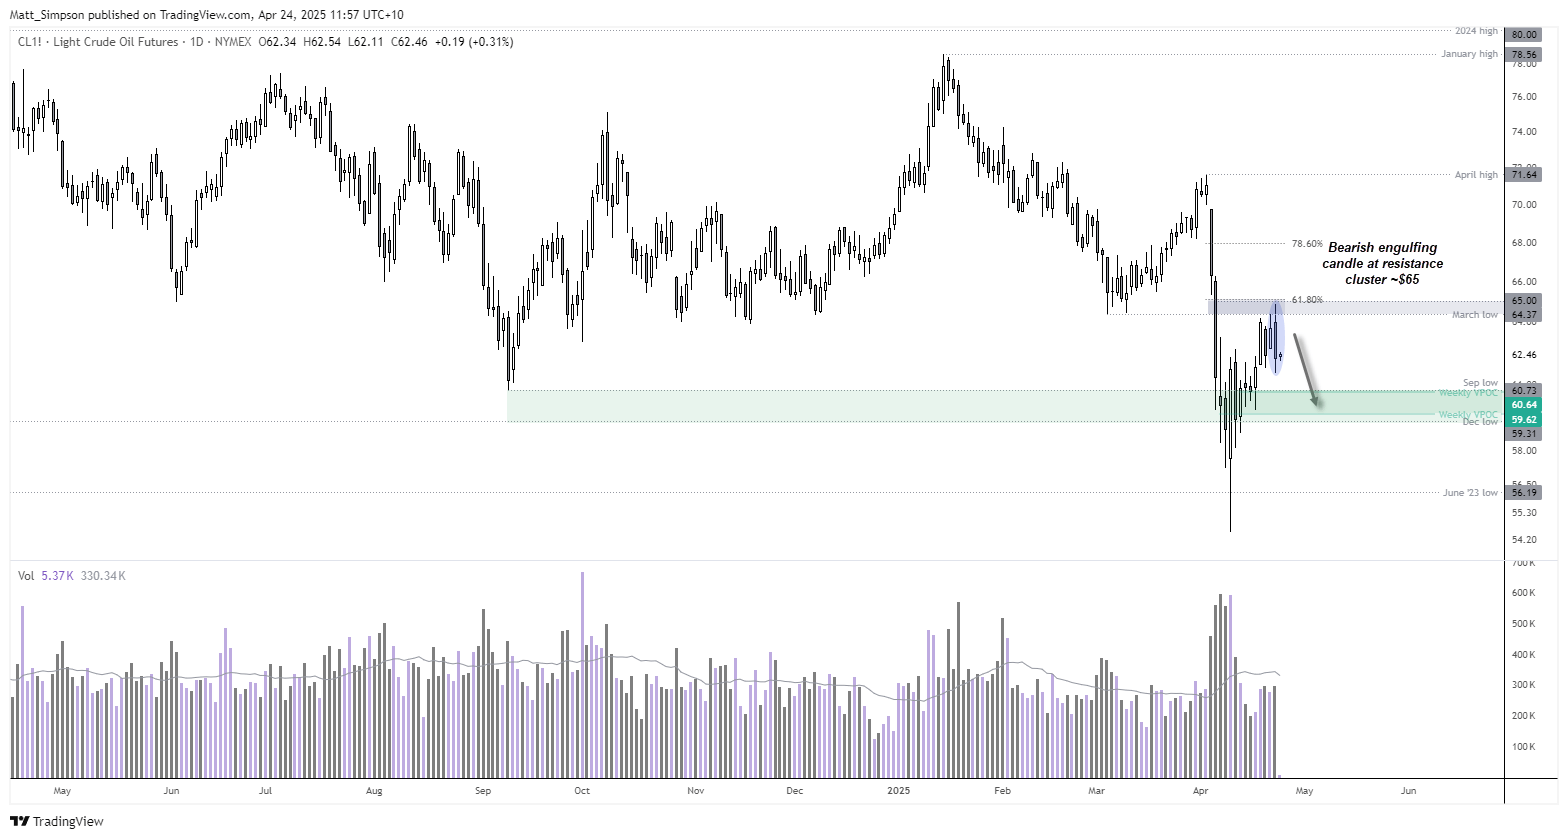This screenshot has width=1568, height=839.
Task: Click the Aug marker on the time axis
Action: (x=374, y=791)
